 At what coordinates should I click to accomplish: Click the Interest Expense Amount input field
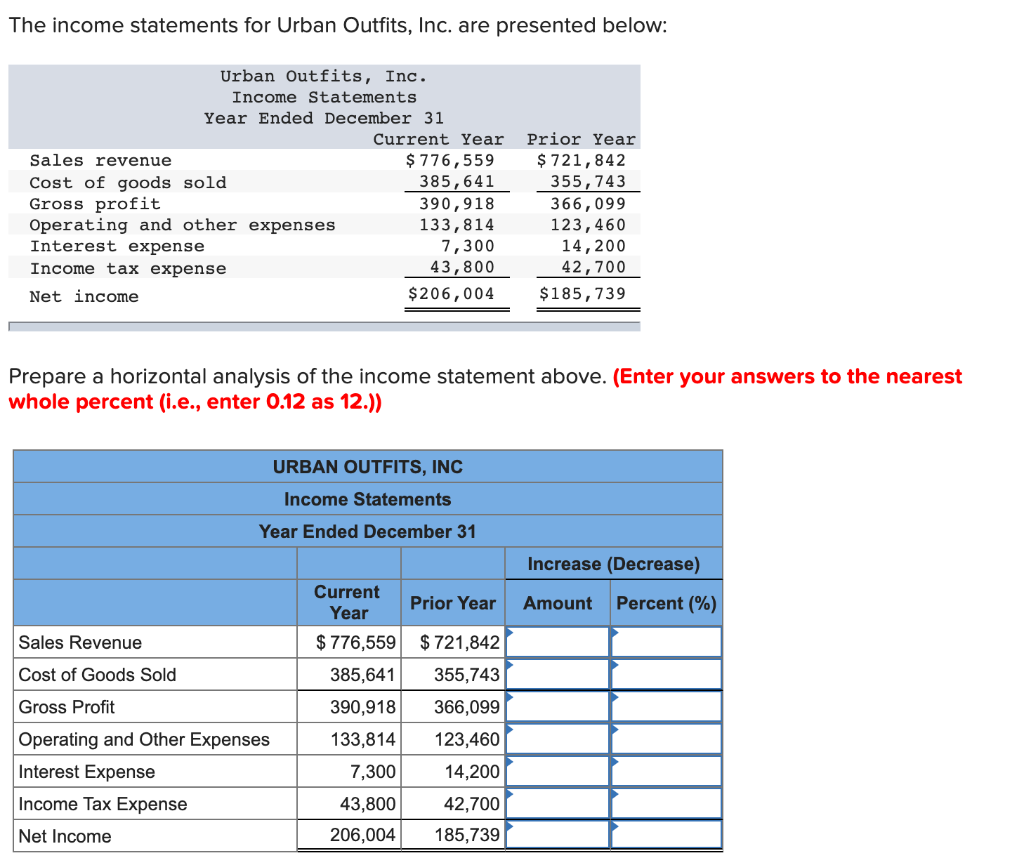(x=558, y=771)
